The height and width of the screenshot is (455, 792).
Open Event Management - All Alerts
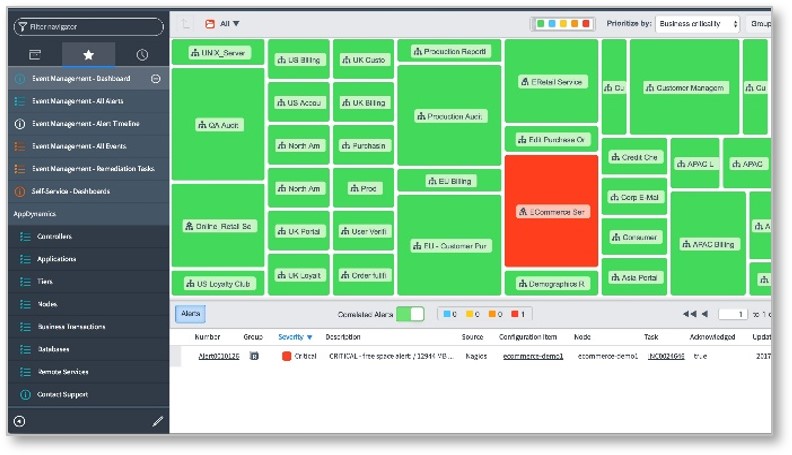(78, 101)
